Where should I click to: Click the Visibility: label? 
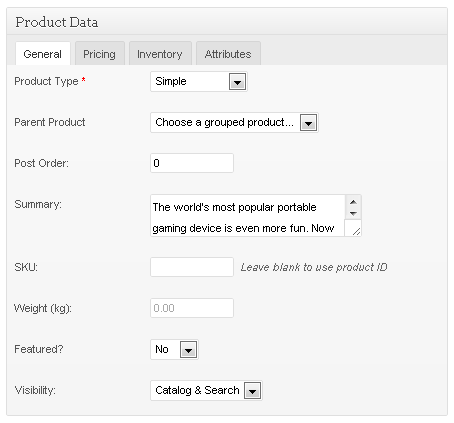[35, 390]
